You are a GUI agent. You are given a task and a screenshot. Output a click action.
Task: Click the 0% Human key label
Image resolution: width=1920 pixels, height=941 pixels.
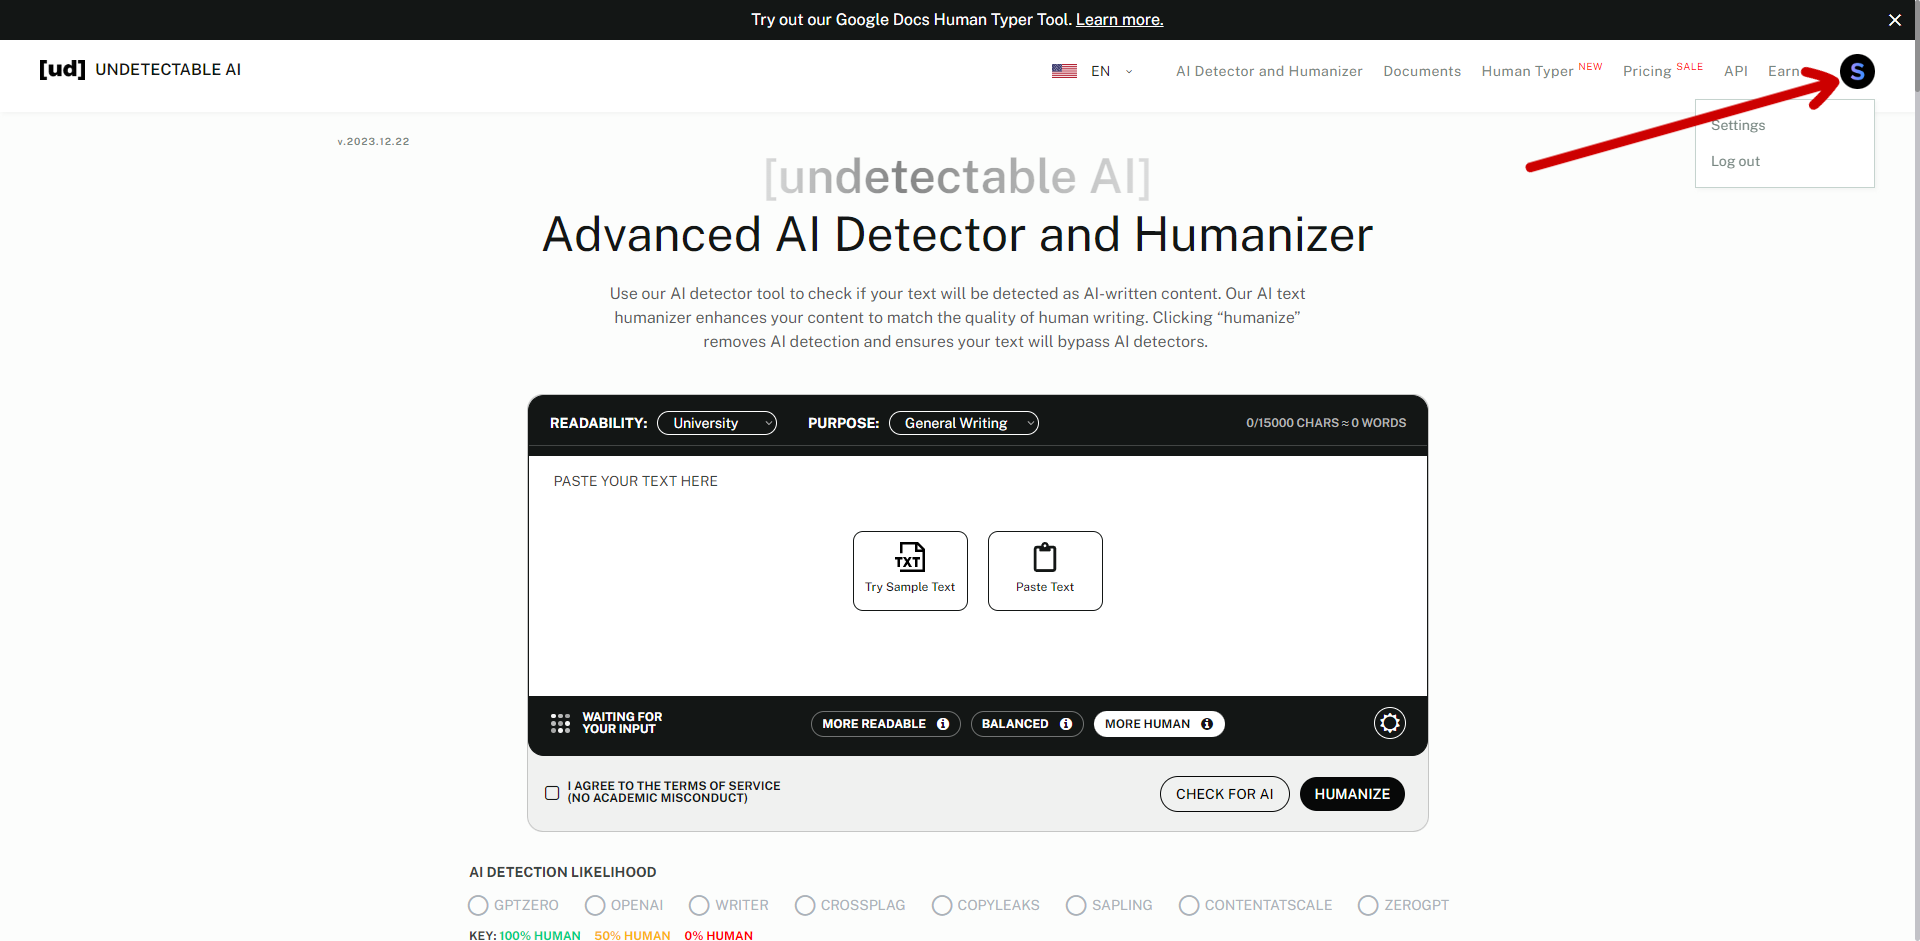click(718, 935)
